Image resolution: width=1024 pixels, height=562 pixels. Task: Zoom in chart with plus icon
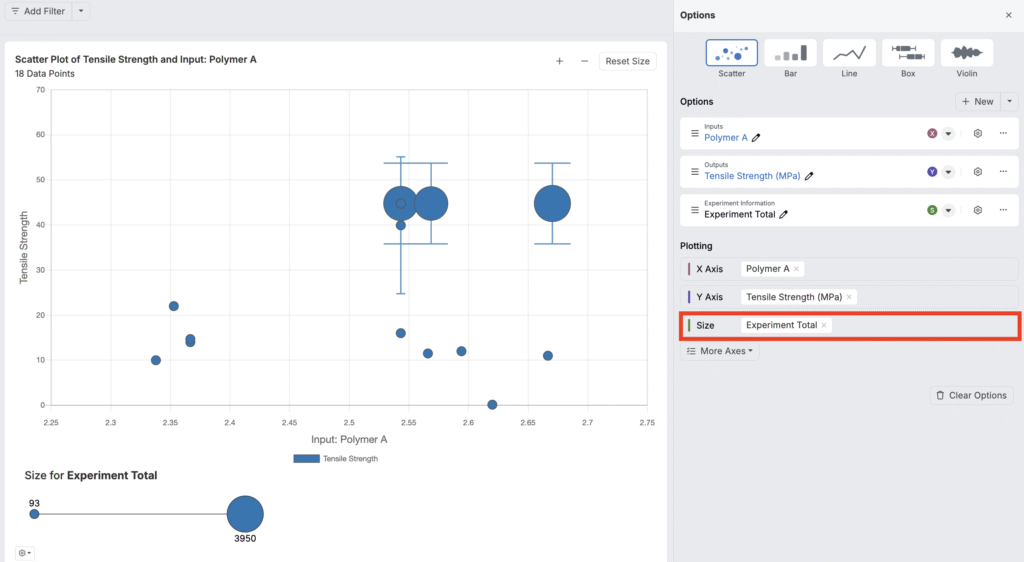click(559, 61)
